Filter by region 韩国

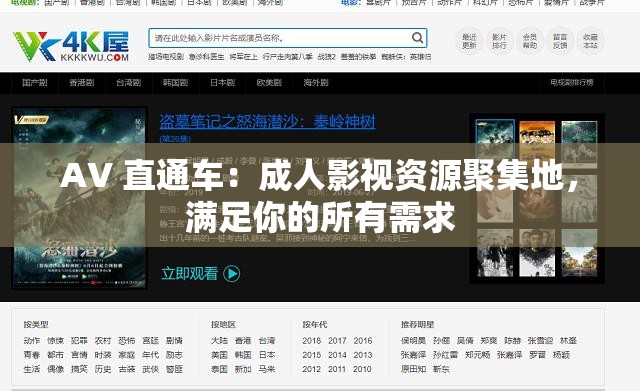[243, 355]
